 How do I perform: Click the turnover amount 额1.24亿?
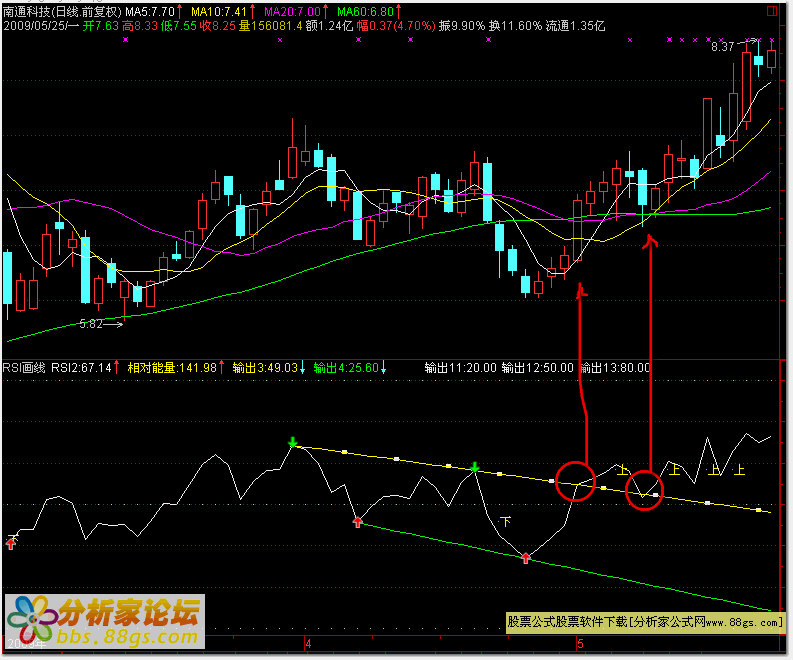[329, 26]
